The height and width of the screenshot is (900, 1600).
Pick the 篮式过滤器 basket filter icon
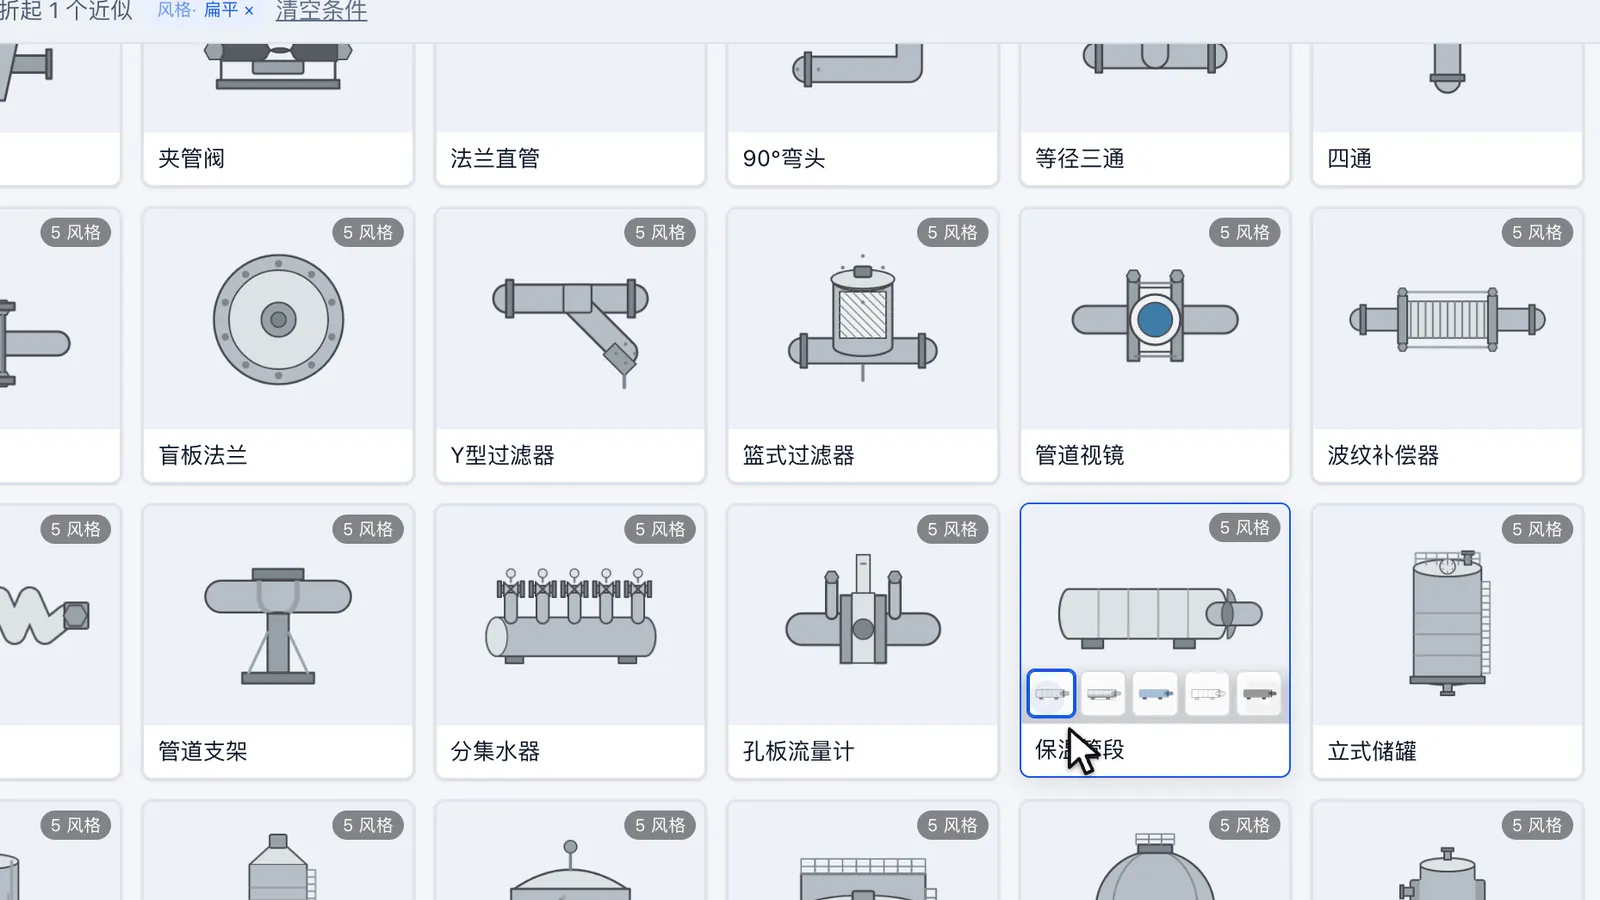863,318
